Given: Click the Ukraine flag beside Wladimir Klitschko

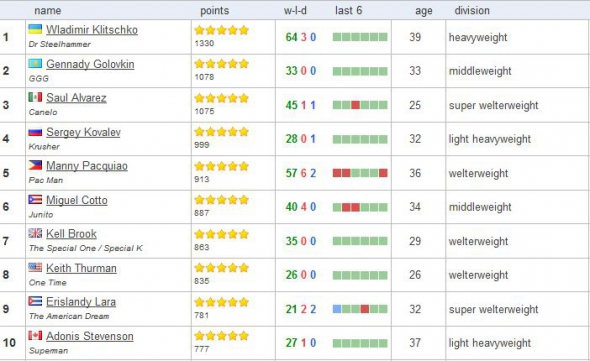Looking at the screenshot, I should tap(35, 29).
